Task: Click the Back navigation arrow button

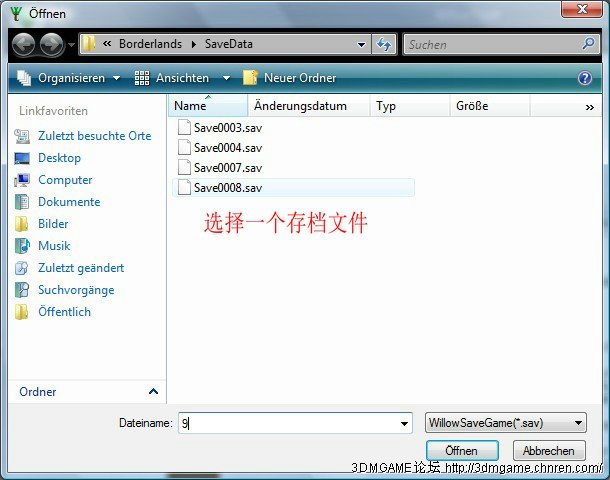Action: coord(23,45)
